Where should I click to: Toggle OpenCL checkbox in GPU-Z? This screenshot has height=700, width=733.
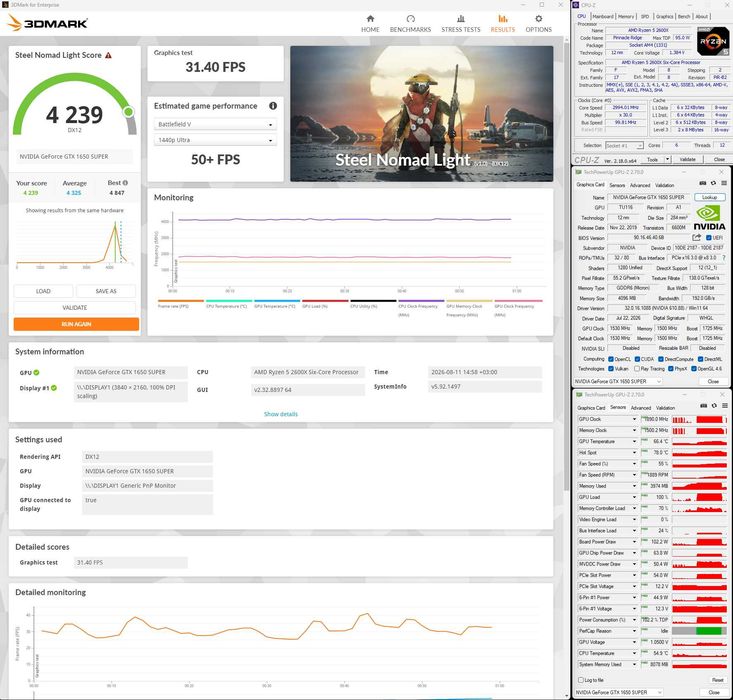(611, 359)
